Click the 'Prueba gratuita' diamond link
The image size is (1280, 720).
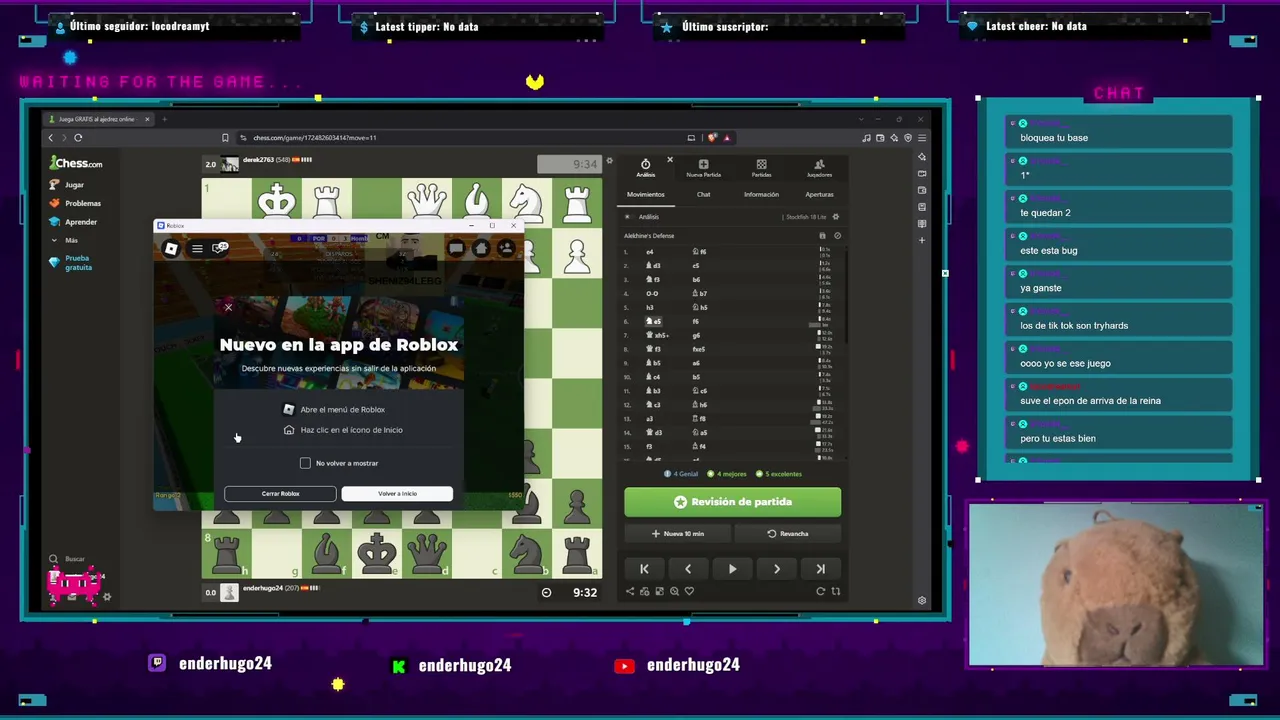tap(71, 263)
